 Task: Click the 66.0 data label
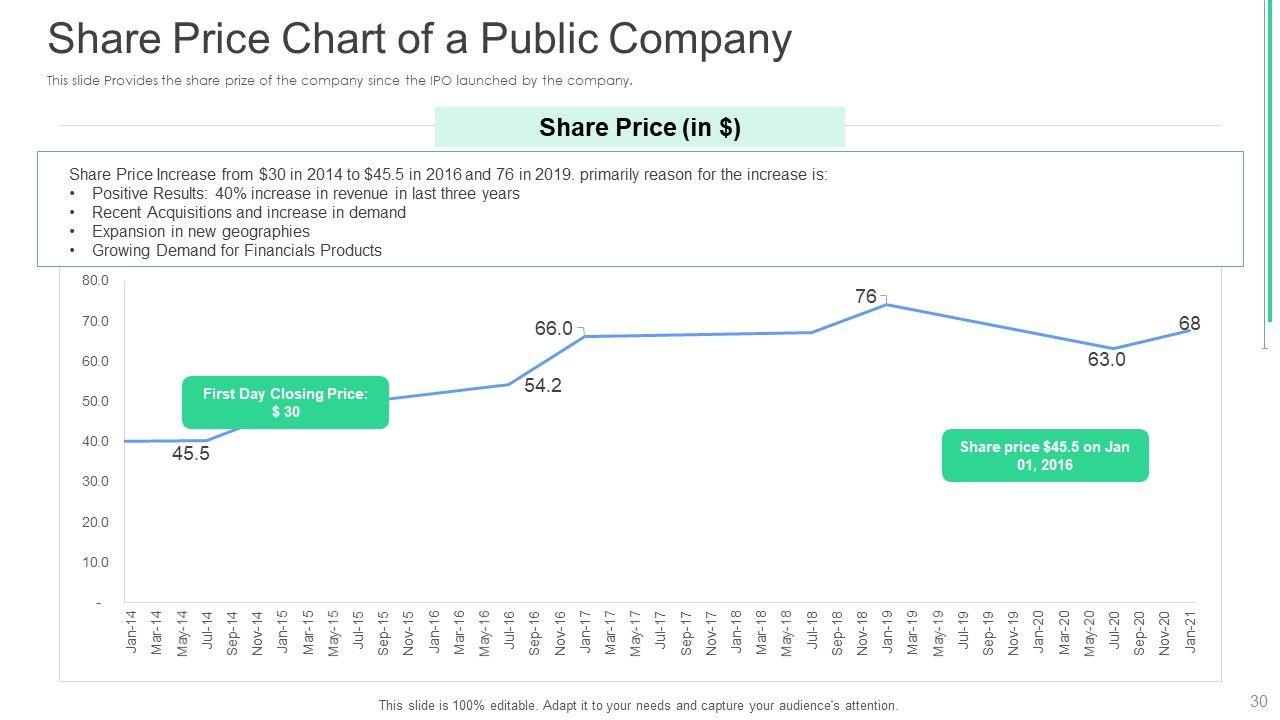[553, 329]
